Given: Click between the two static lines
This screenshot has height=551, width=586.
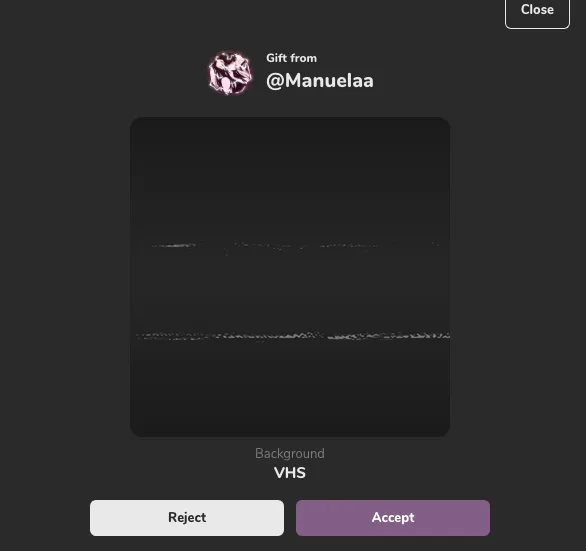Looking at the screenshot, I should tap(290, 291).
